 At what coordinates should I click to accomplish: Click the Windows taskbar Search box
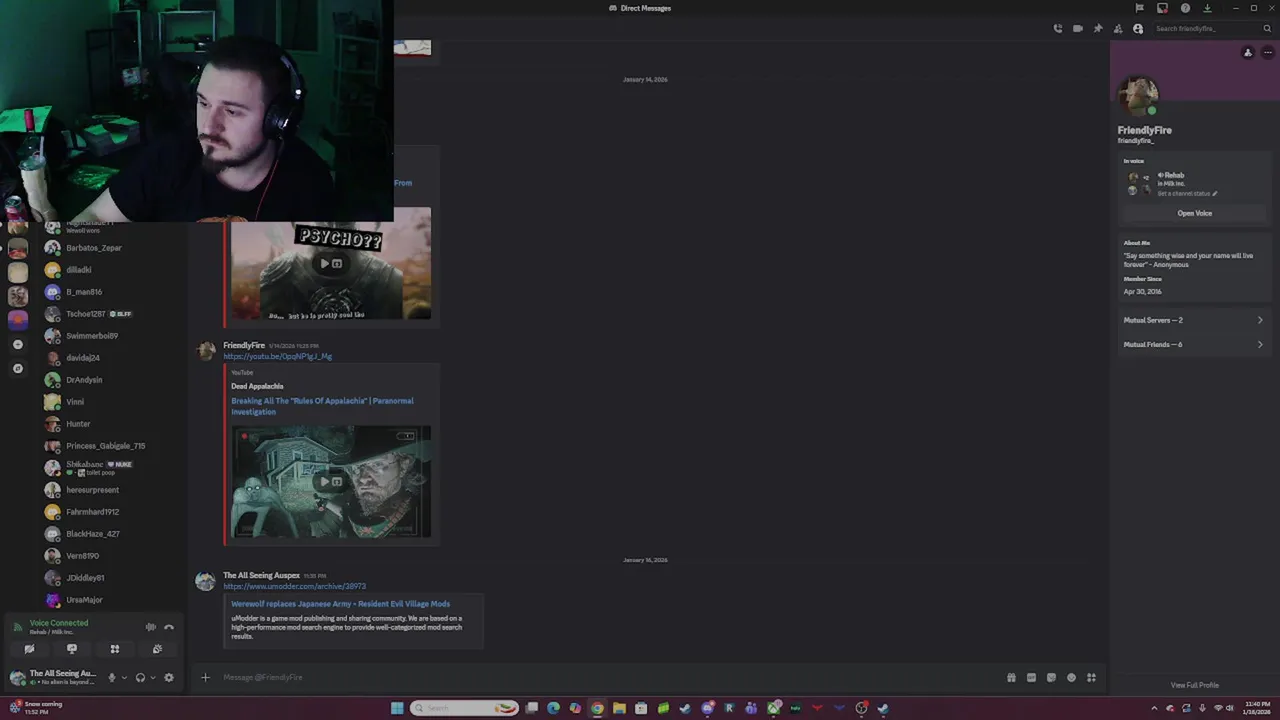pos(465,708)
